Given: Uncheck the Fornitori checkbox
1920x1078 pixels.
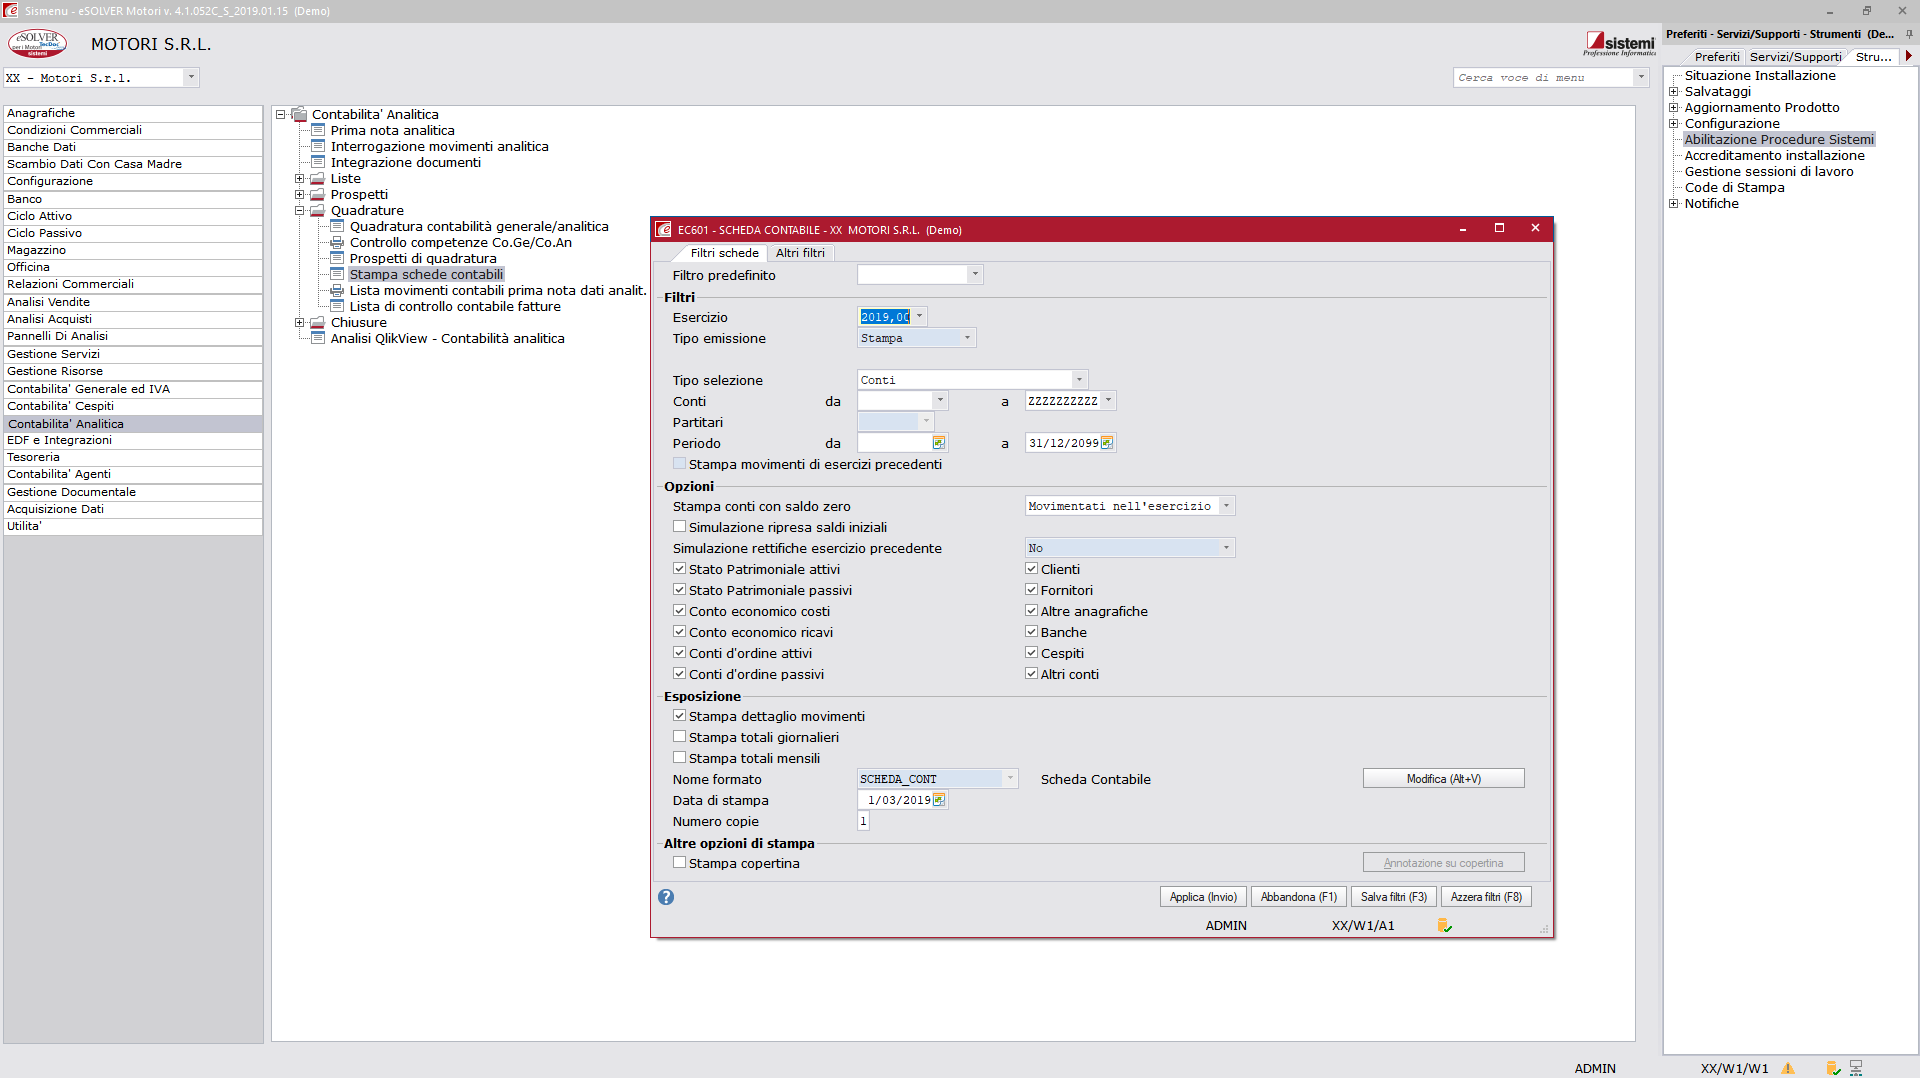Looking at the screenshot, I should (x=1032, y=590).
